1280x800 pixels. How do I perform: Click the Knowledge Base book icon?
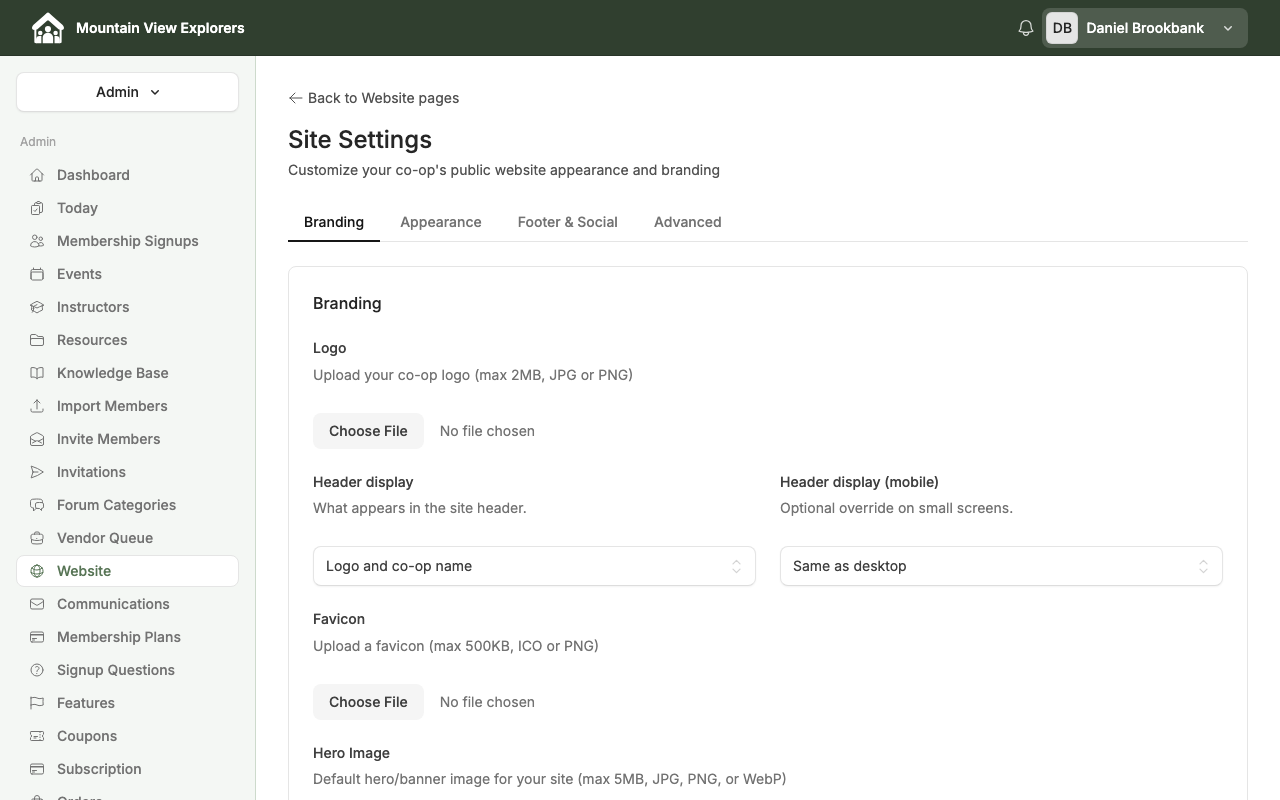[x=37, y=373]
